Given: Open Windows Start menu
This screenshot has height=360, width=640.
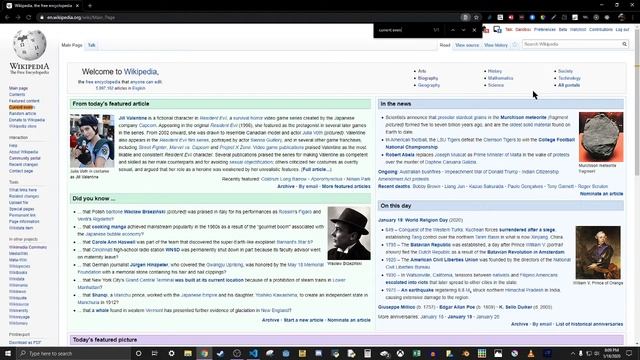Looking at the screenshot, I should coord(7,353).
